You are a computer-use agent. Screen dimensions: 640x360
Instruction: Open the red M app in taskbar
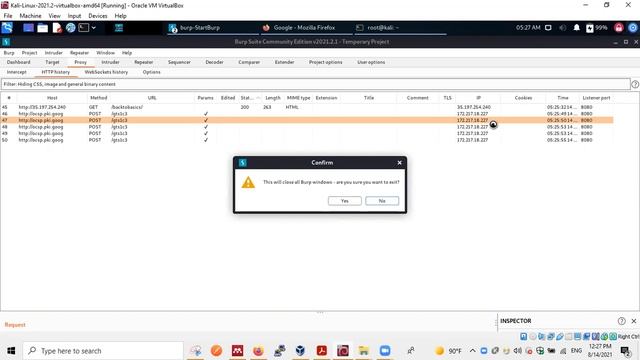[x=237, y=351]
